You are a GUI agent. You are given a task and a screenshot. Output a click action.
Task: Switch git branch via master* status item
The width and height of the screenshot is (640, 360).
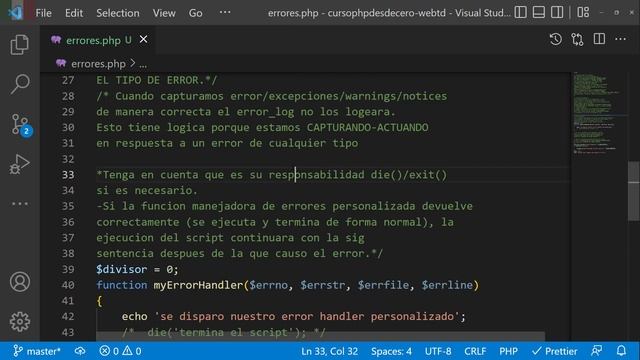click(37, 351)
